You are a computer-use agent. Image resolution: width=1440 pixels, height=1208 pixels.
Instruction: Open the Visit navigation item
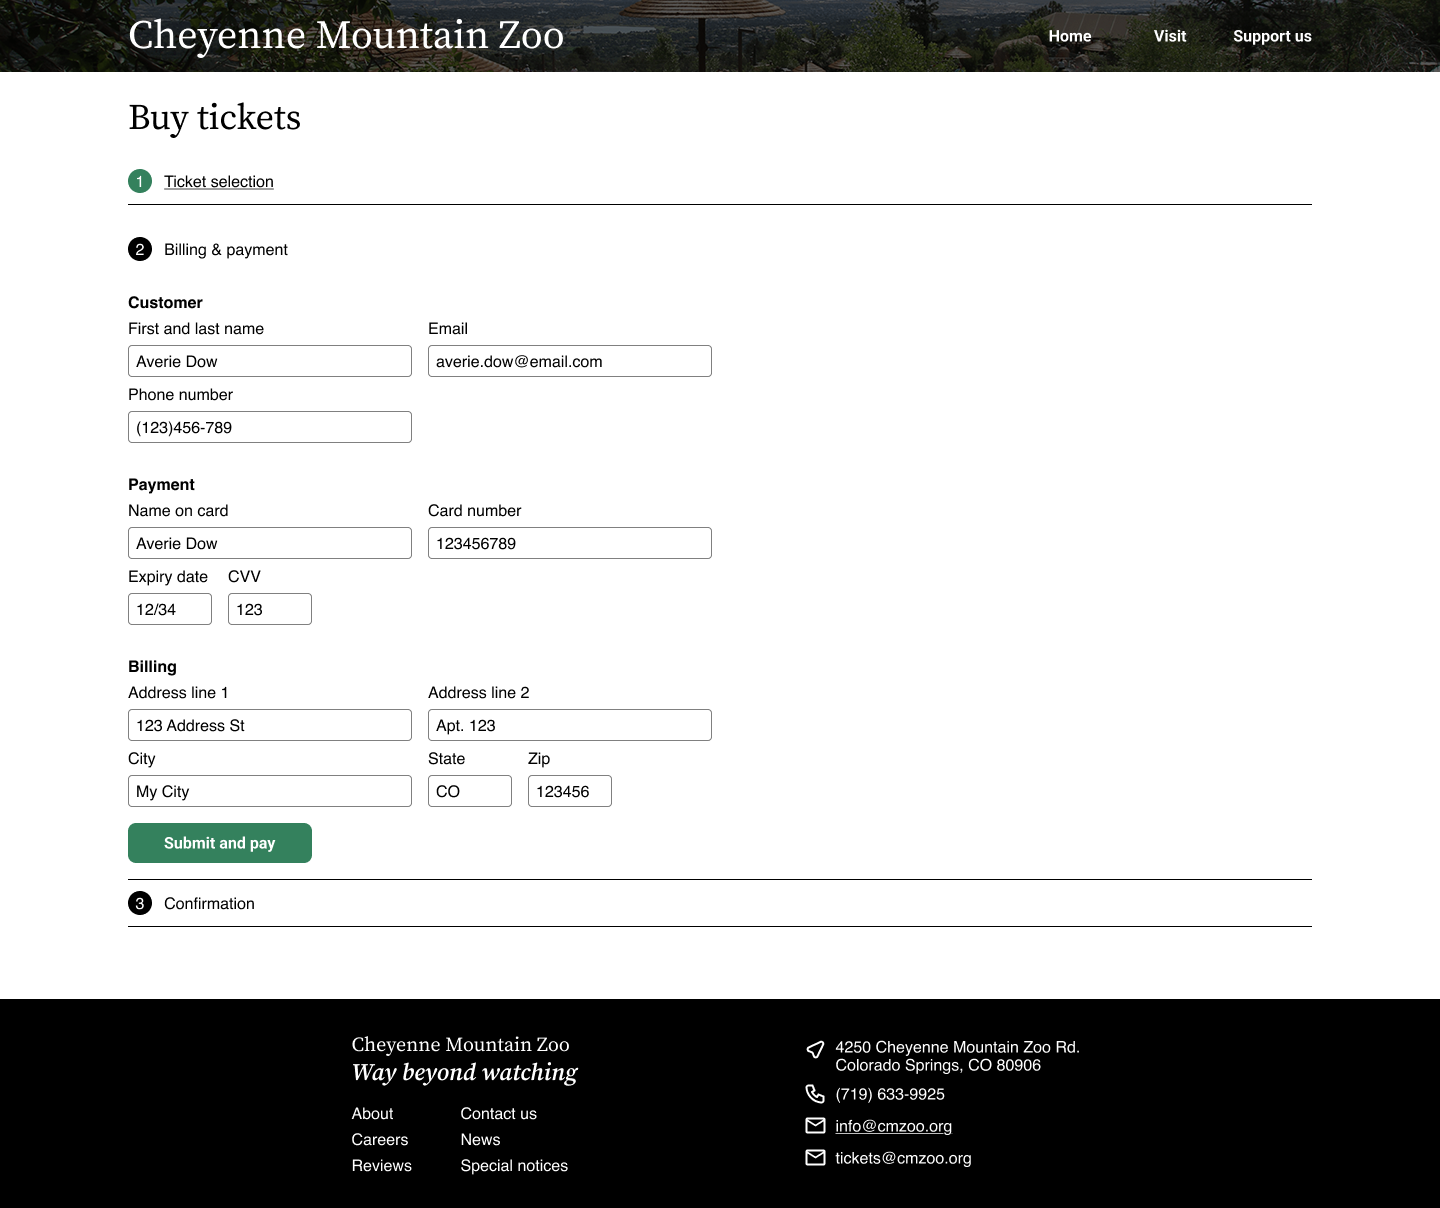click(1170, 36)
